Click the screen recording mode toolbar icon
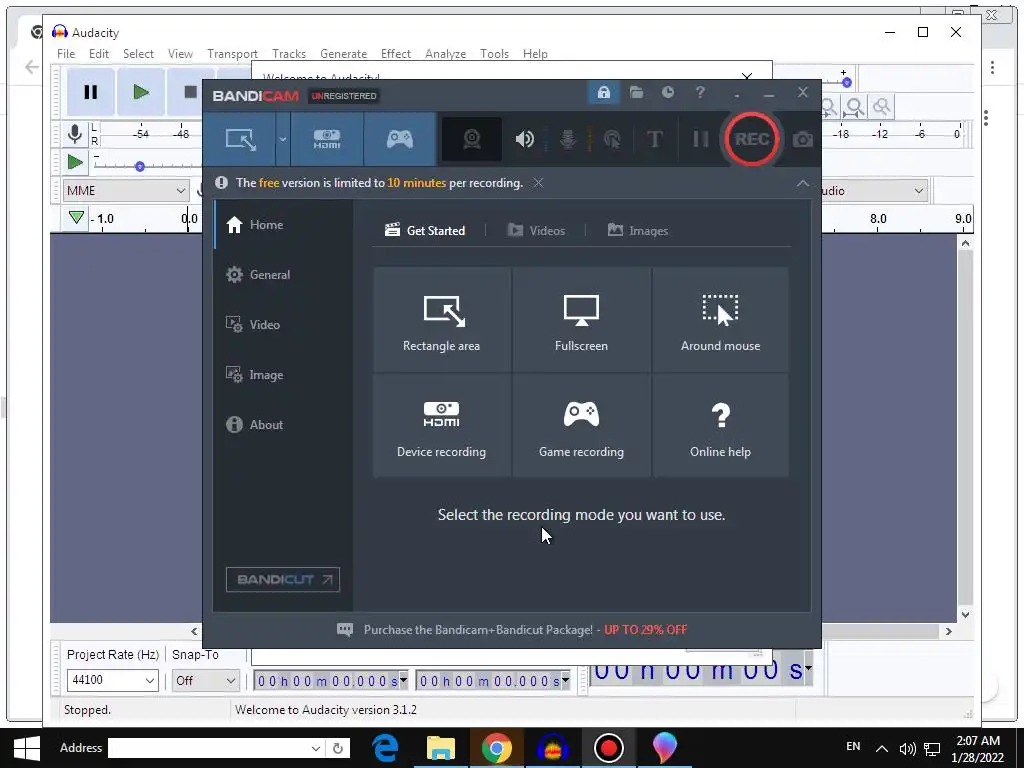Viewport: 1024px width, 768px height. [240, 139]
